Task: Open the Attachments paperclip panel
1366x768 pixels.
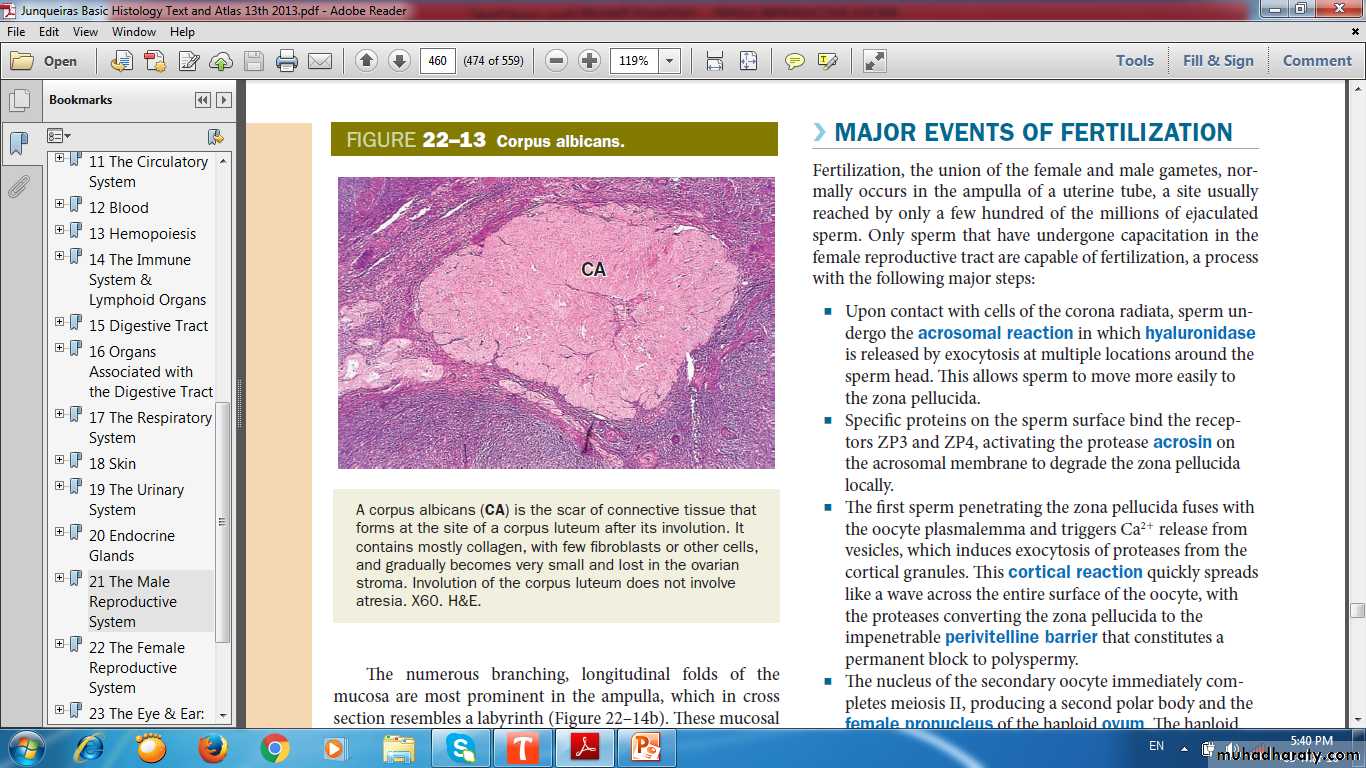Action: pos(19,187)
